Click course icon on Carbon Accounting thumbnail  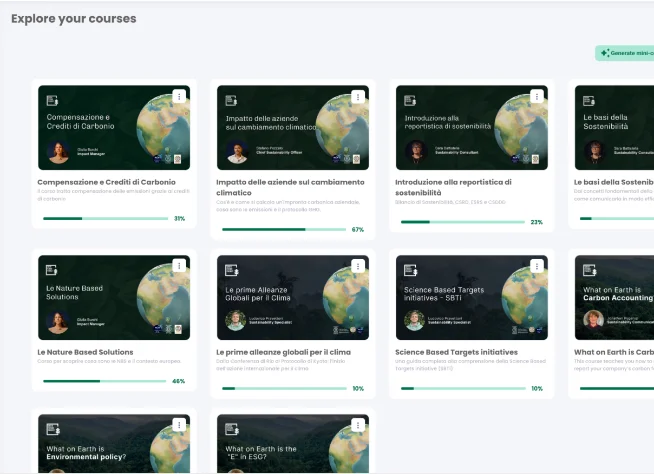[x=589, y=270]
